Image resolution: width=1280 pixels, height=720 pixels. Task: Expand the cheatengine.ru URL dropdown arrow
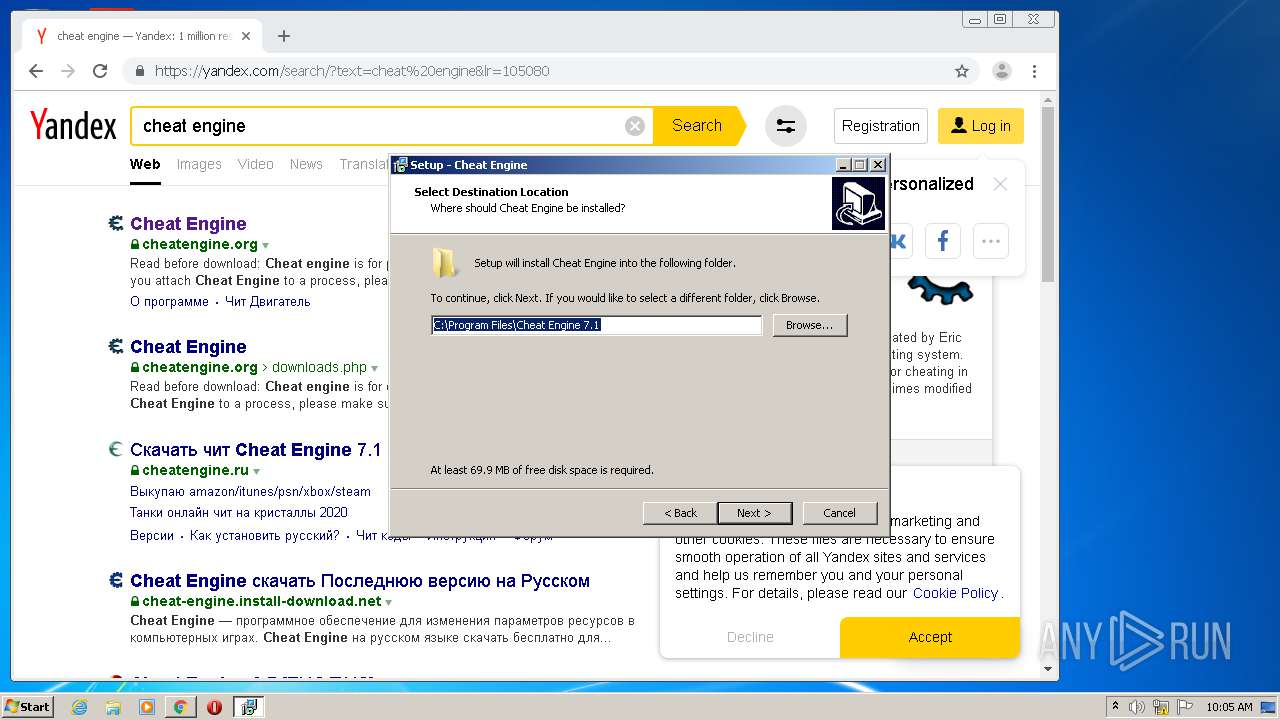click(x=256, y=471)
